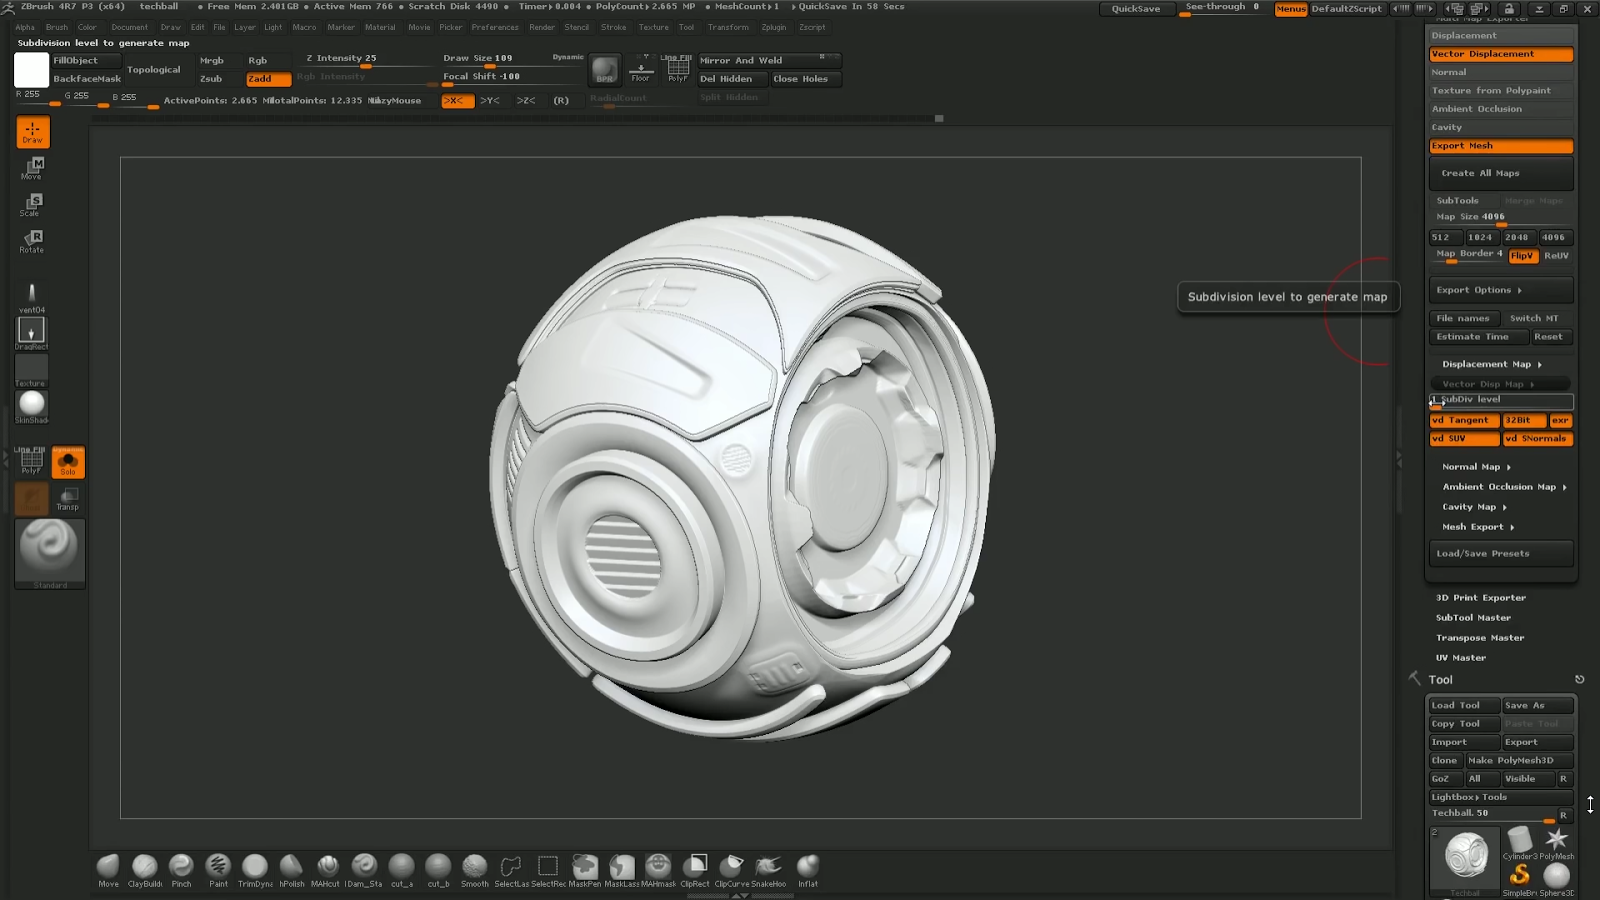Disable the FlipV toggle
This screenshot has width=1600, height=900.
[1522, 256]
